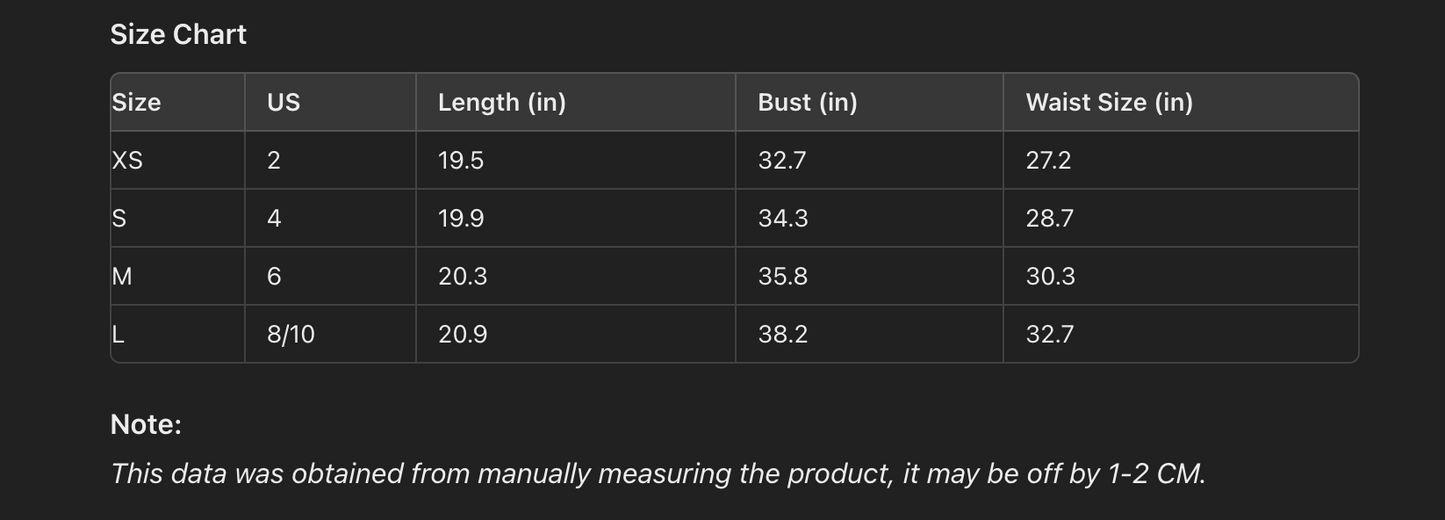Select the 20.9 length cell
Image resolution: width=1445 pixels, height=520 pixels.
(463, 334)
